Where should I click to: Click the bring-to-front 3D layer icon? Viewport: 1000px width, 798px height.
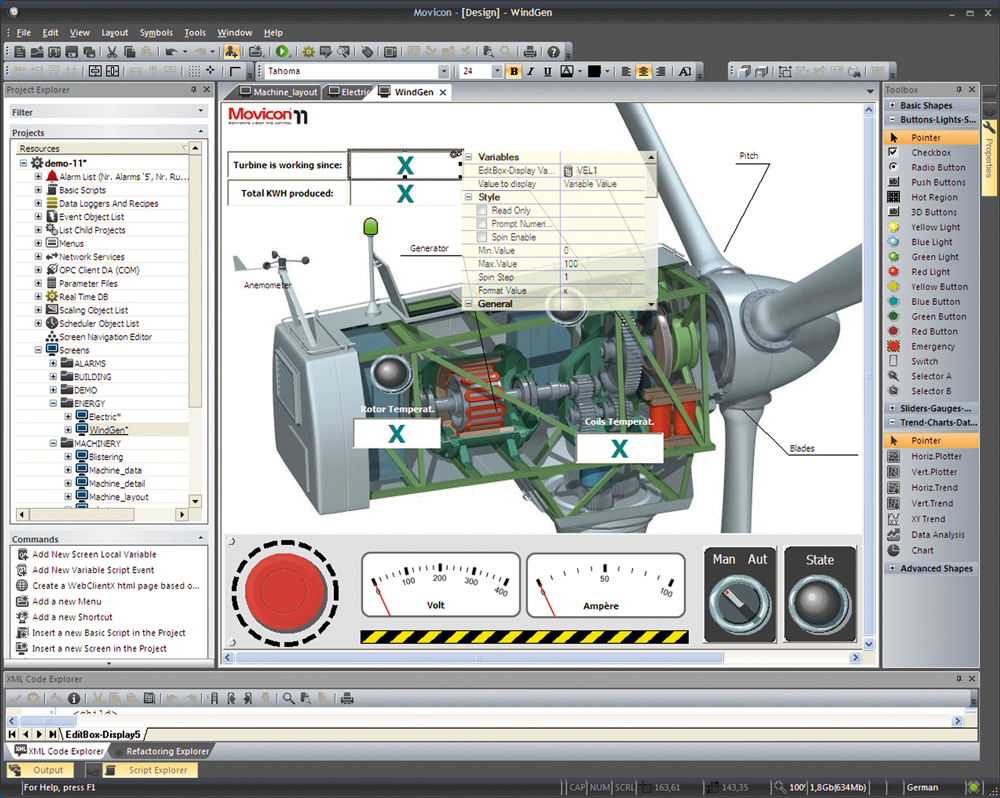(x=744, y=71)
